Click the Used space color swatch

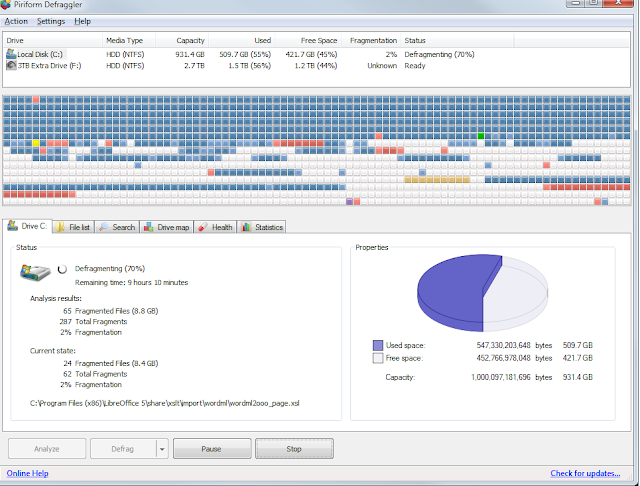click(378, 346)
